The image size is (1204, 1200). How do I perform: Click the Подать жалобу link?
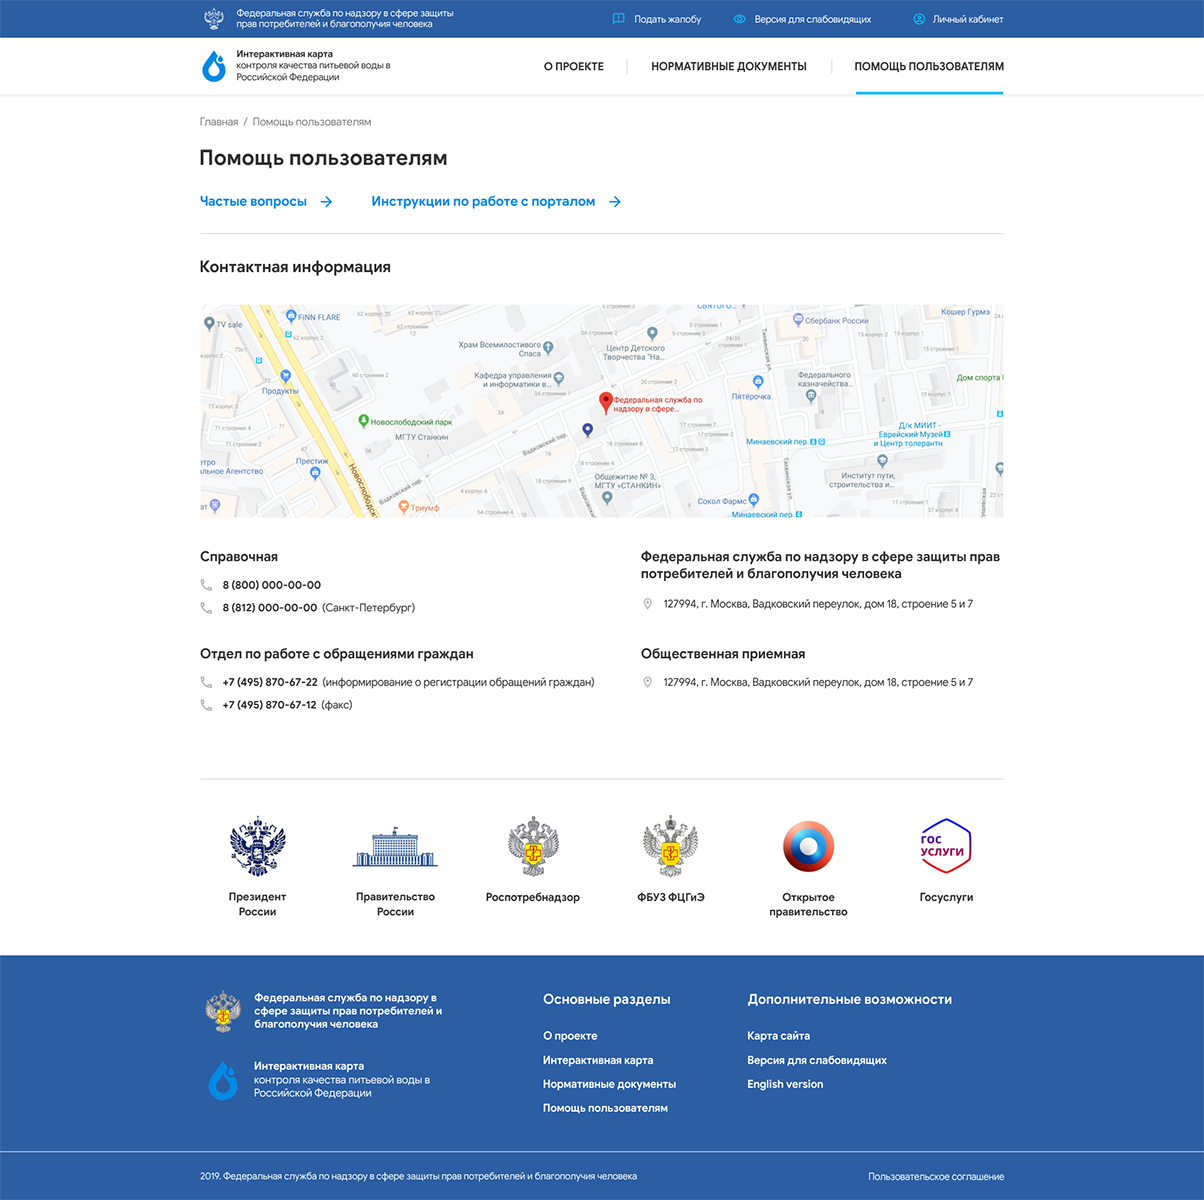[668, 19]
